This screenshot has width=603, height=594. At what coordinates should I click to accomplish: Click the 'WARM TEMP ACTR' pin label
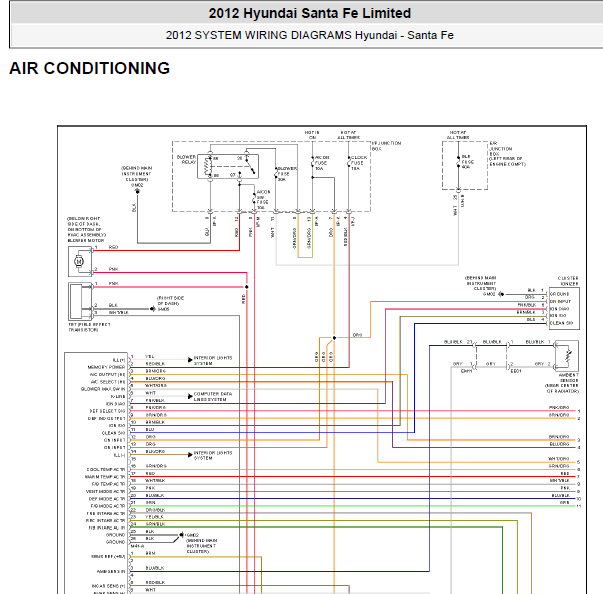click(105, 477)
